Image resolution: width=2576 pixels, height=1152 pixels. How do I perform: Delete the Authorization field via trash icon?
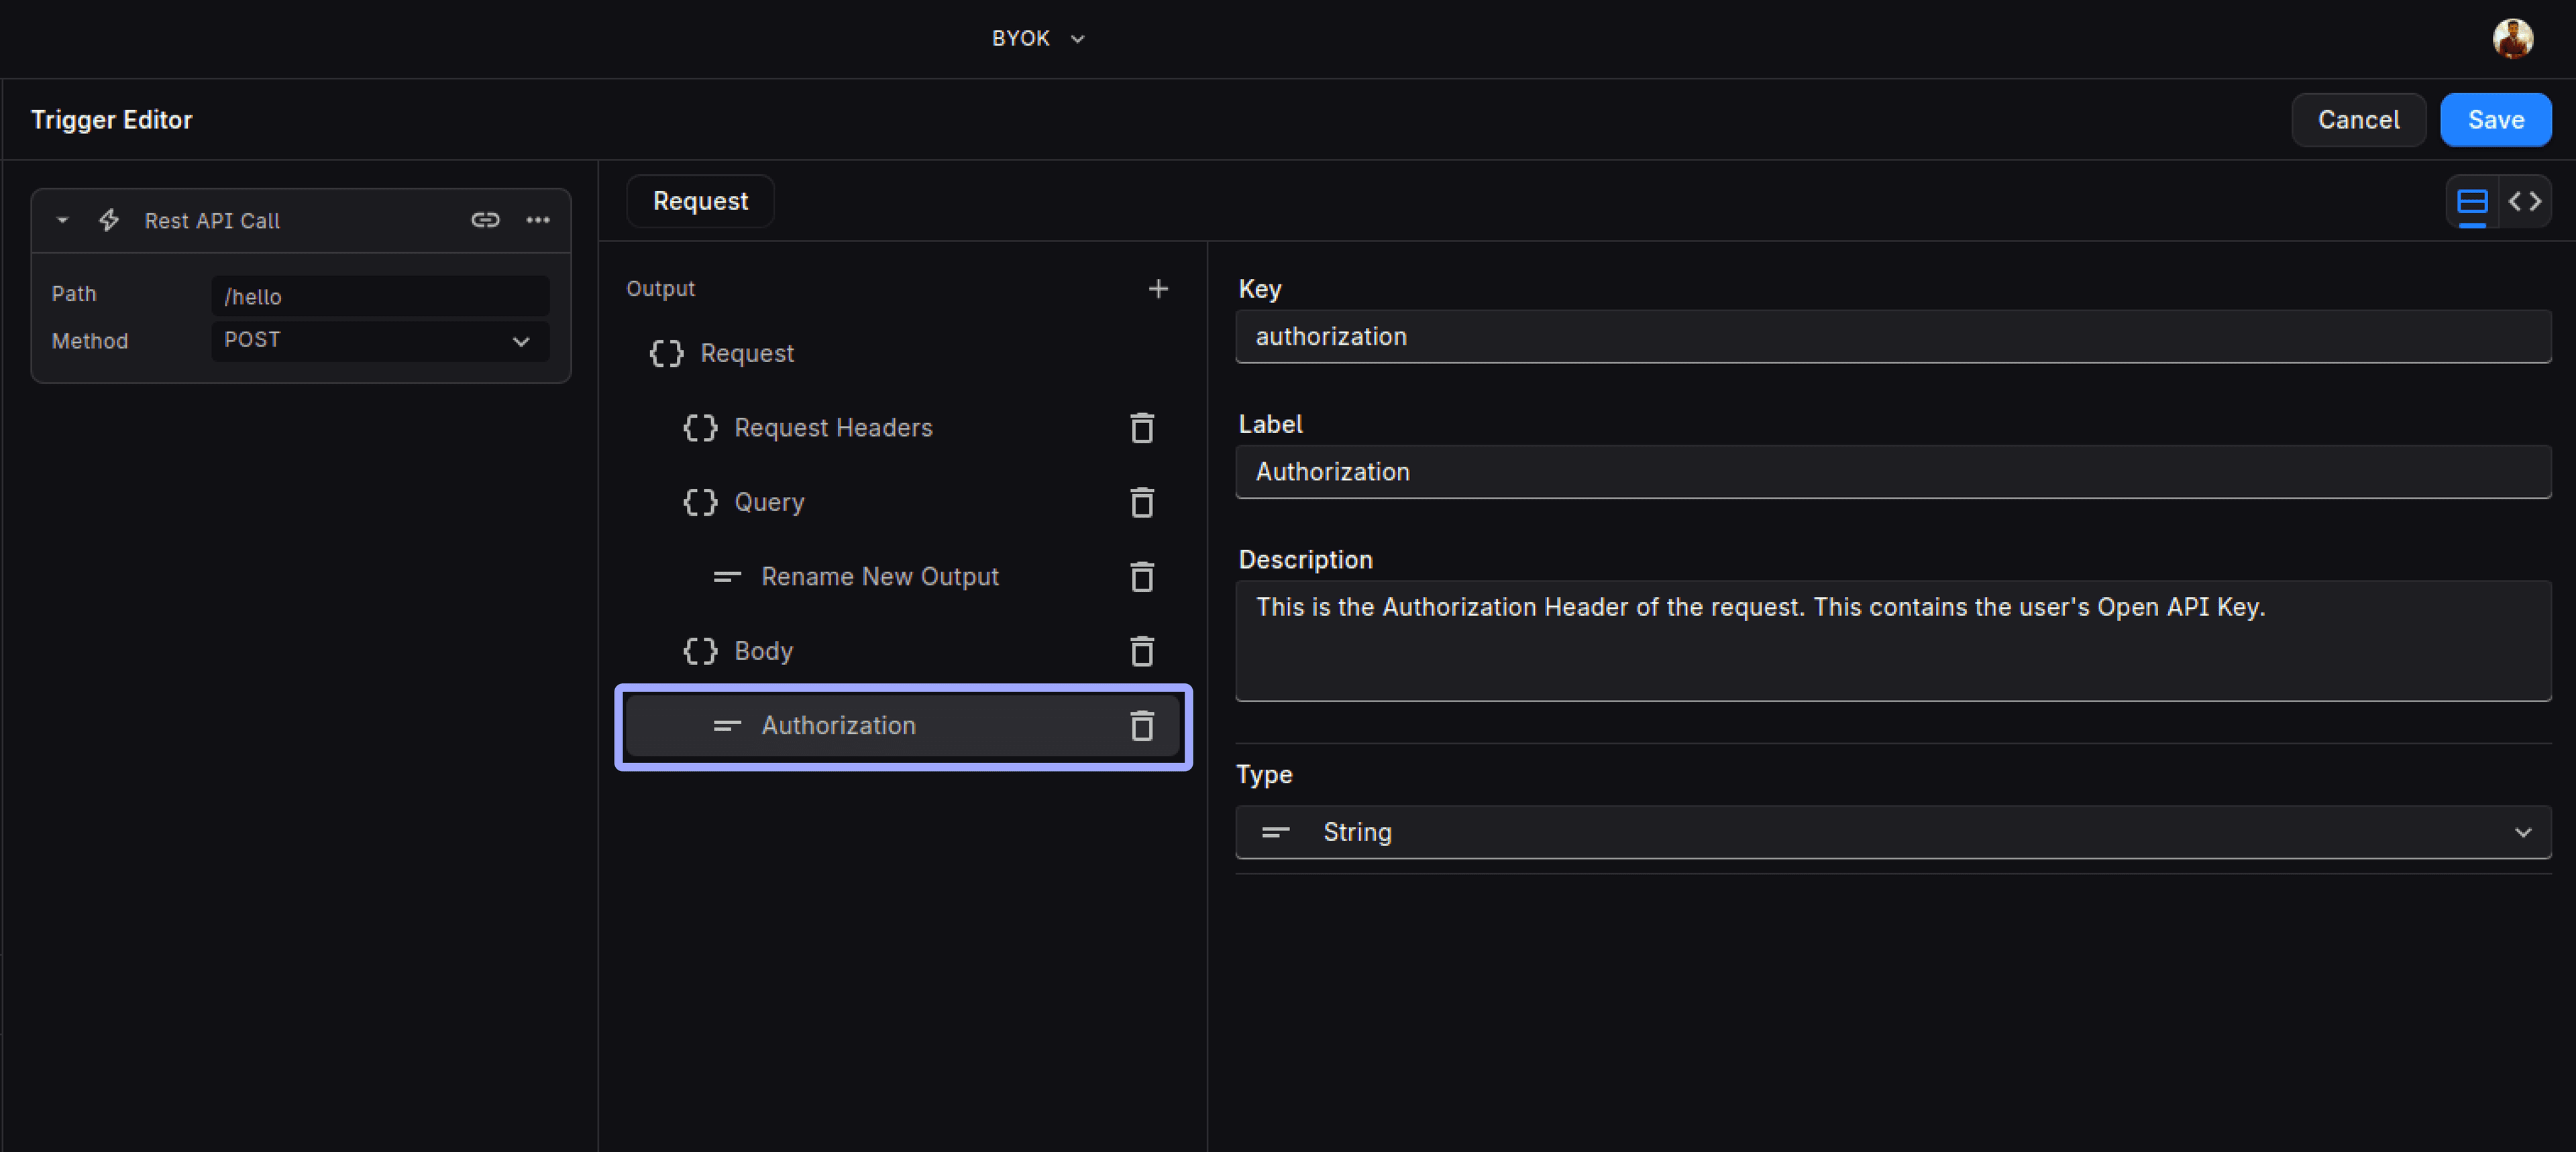click(x=1141, y=727)
